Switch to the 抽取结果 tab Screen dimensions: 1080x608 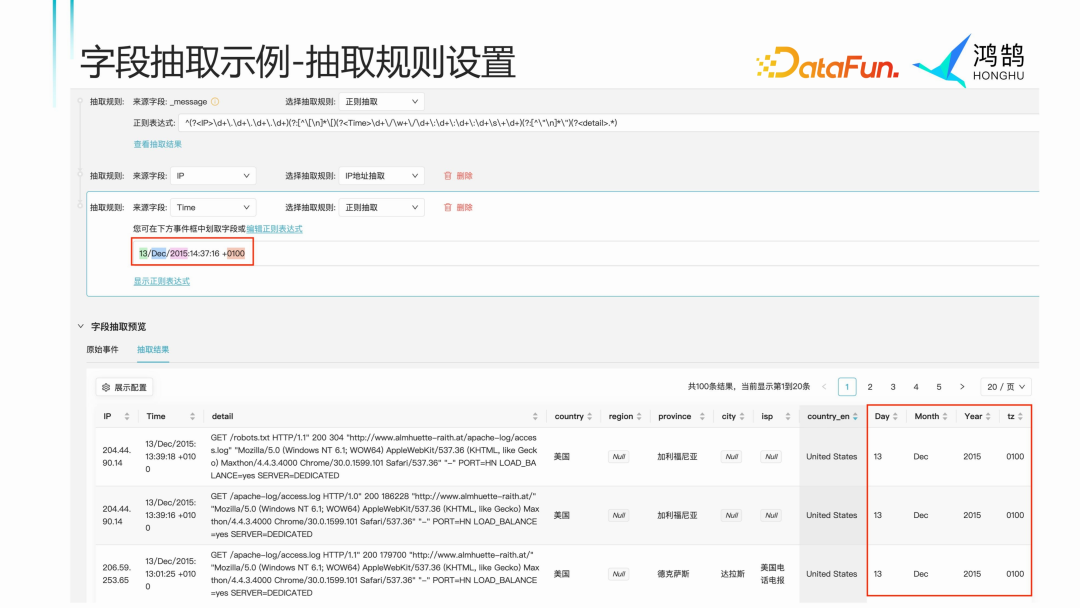tap(155, 350)
